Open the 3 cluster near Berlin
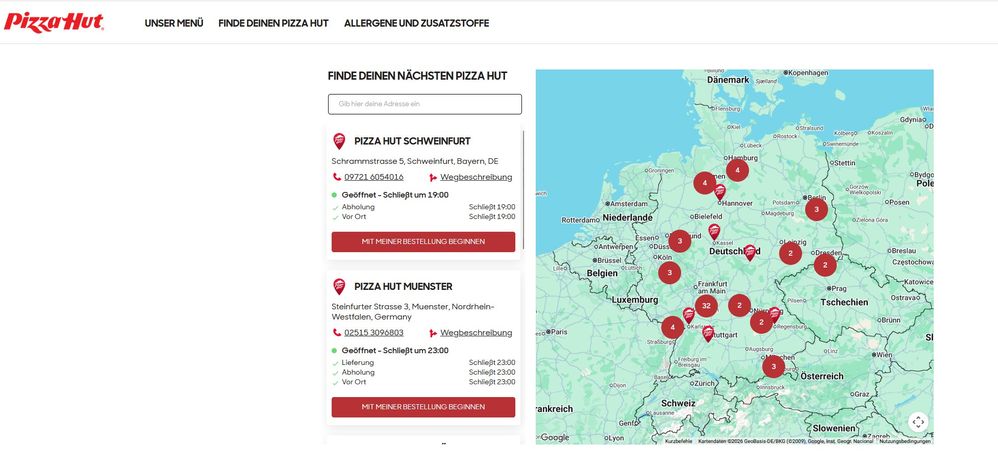Viewport: 998px width, 464px height. pos(817,209)
